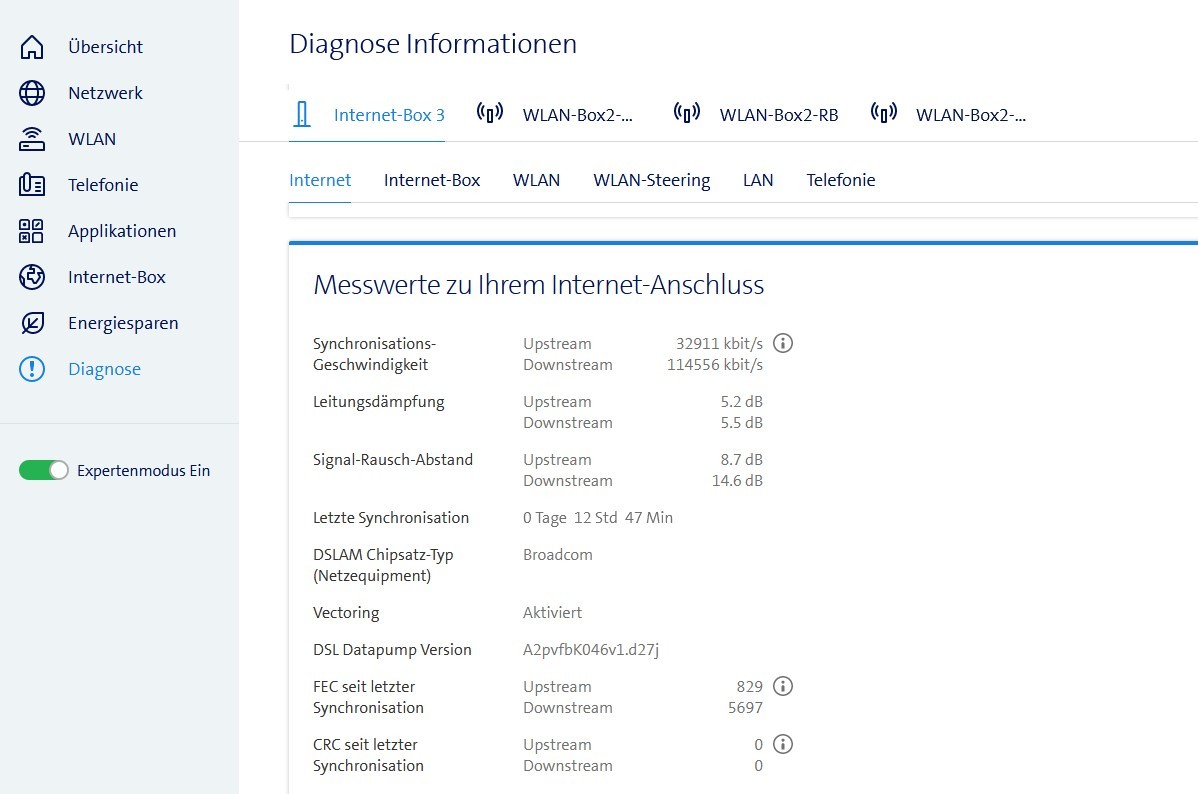Click the Telefonie phone icon
This screenshot has width=1198, height=794.
pyautogui.click(x=32, y=185)
